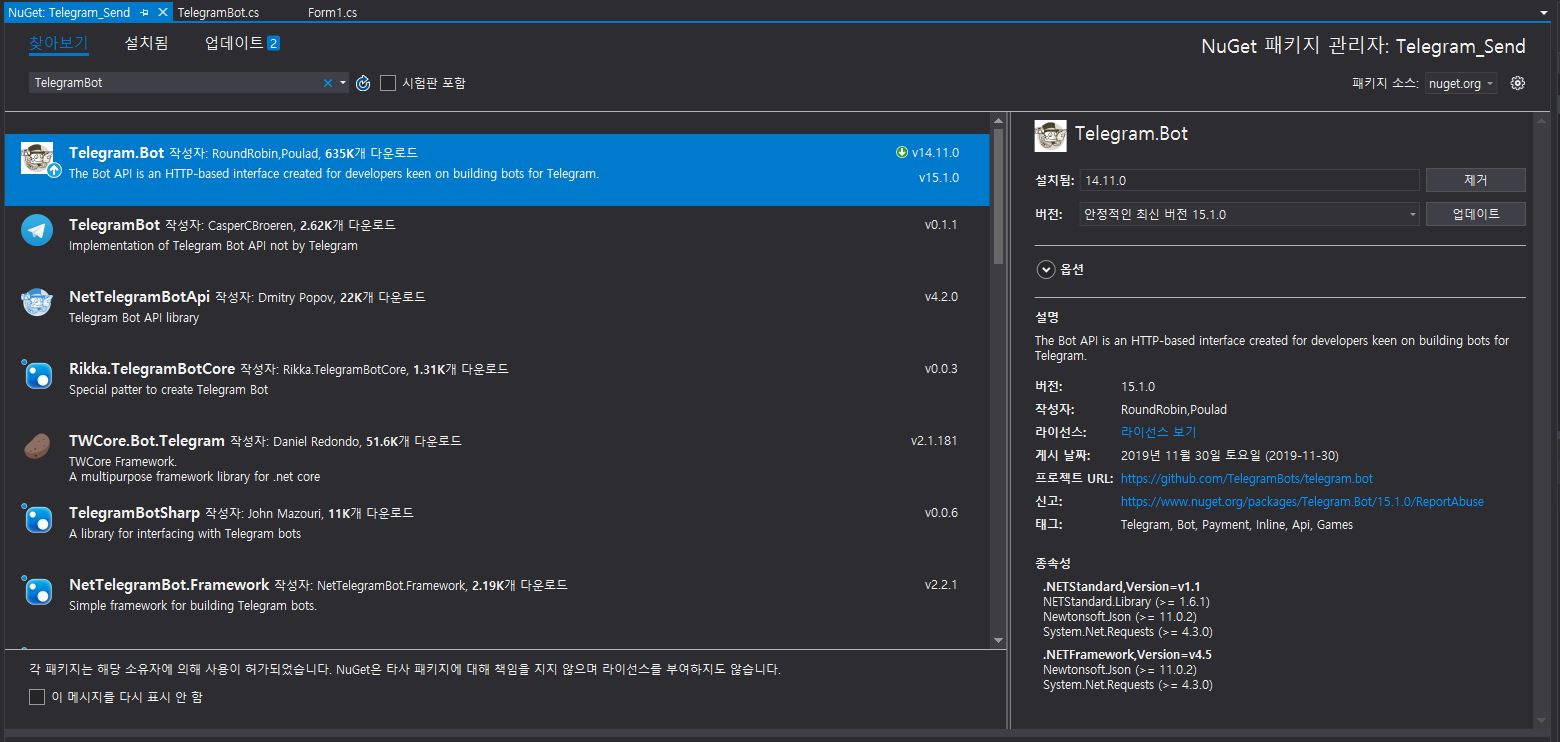Click the refresh icon next to search box

coord(363,83)
